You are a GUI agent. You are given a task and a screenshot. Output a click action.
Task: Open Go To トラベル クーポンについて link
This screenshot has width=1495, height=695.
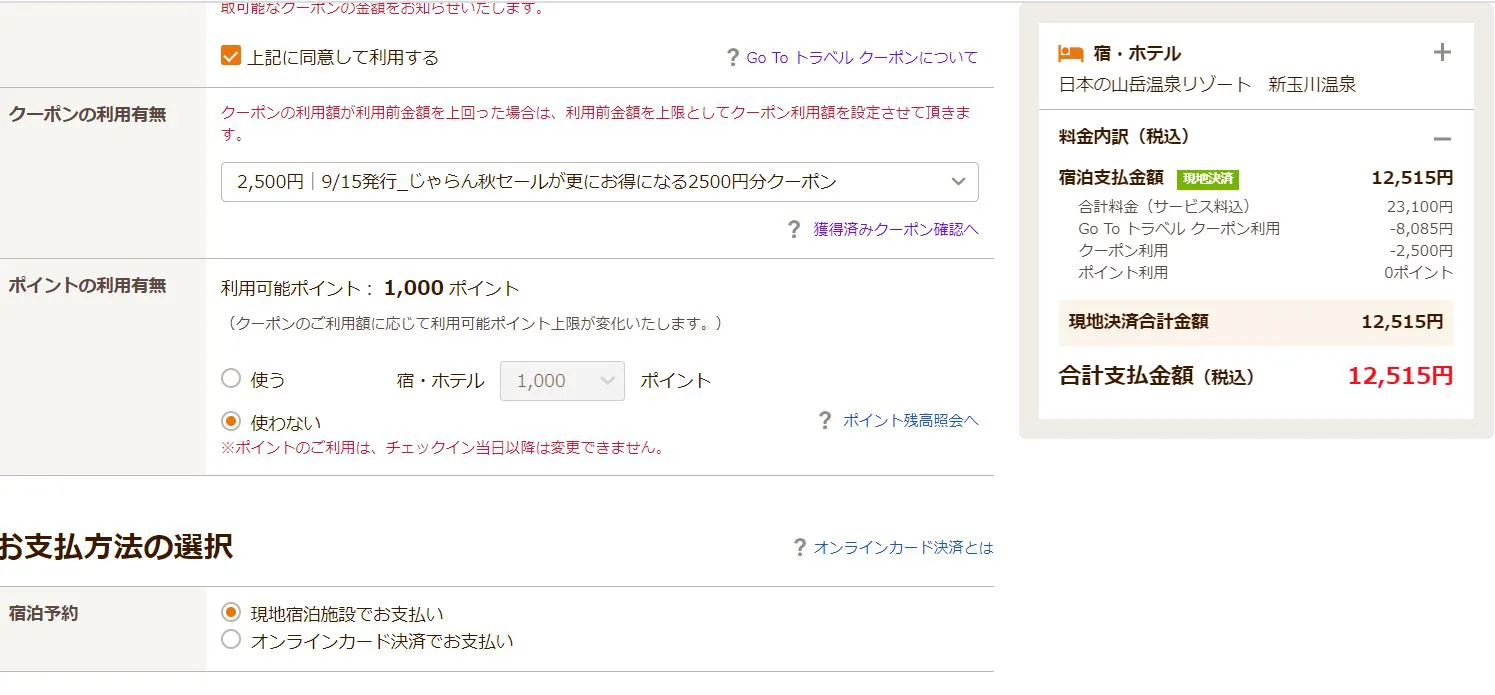click(862, 58)
